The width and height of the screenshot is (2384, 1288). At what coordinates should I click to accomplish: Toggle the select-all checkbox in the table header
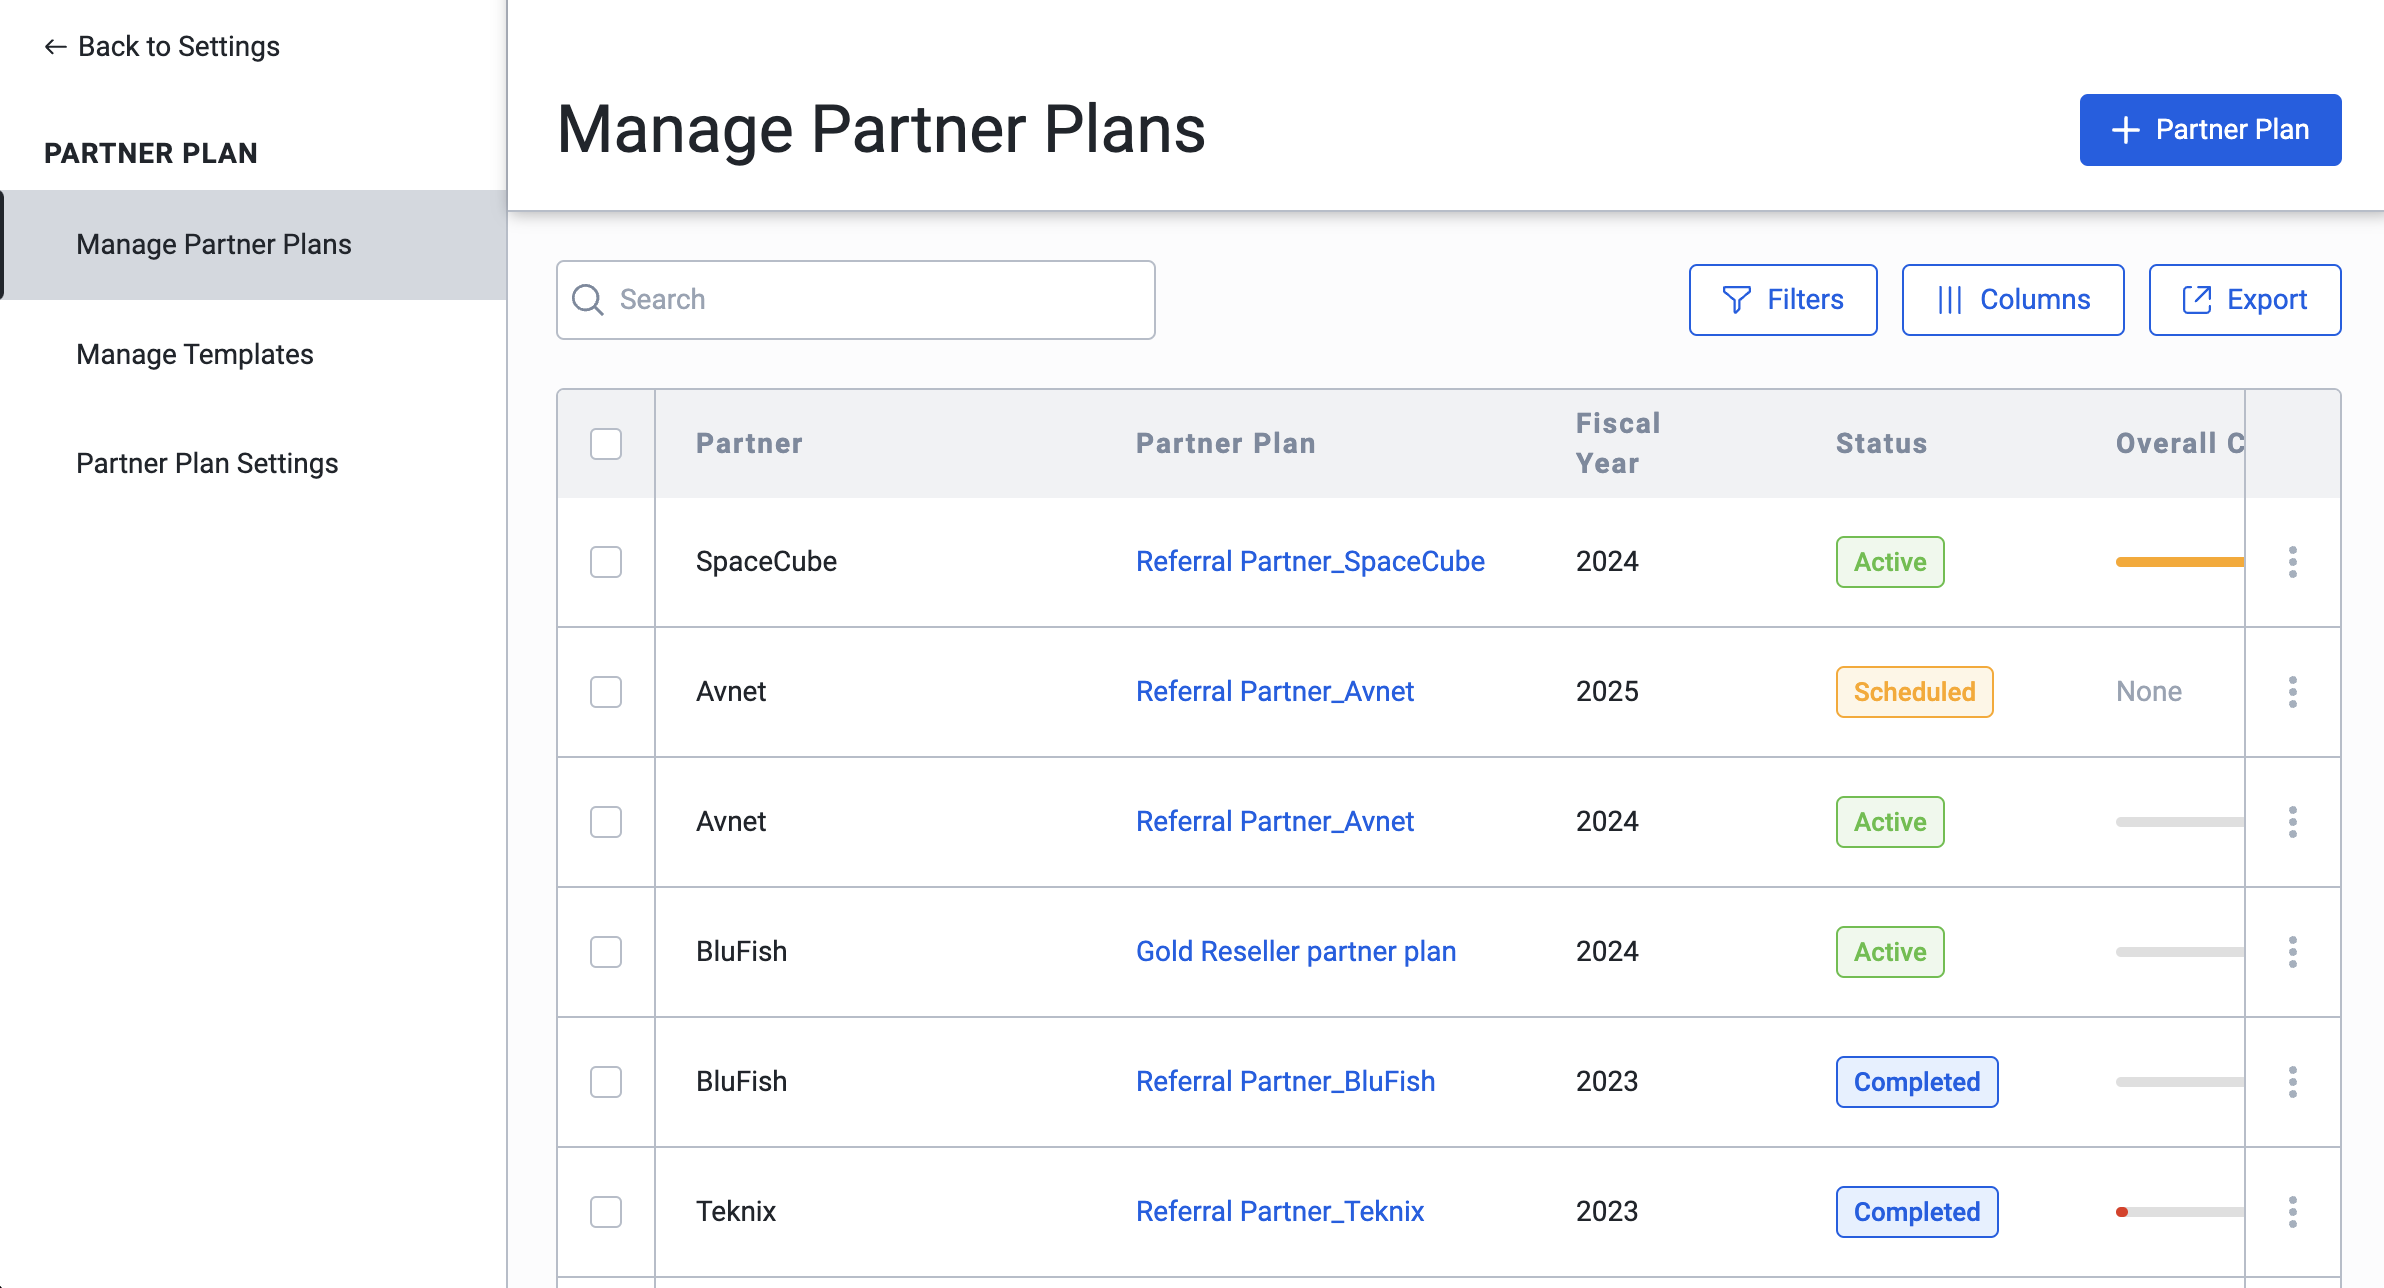click(606, 444)
